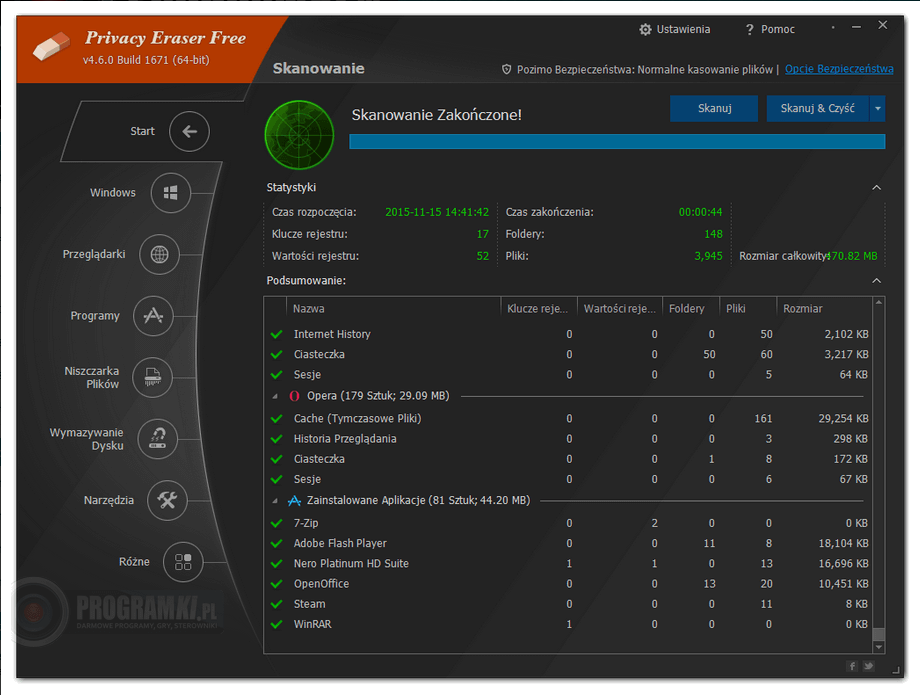Screen dimensions: 920x695
Task: Click the scrollbar down arrow
Action: point(878,647)
